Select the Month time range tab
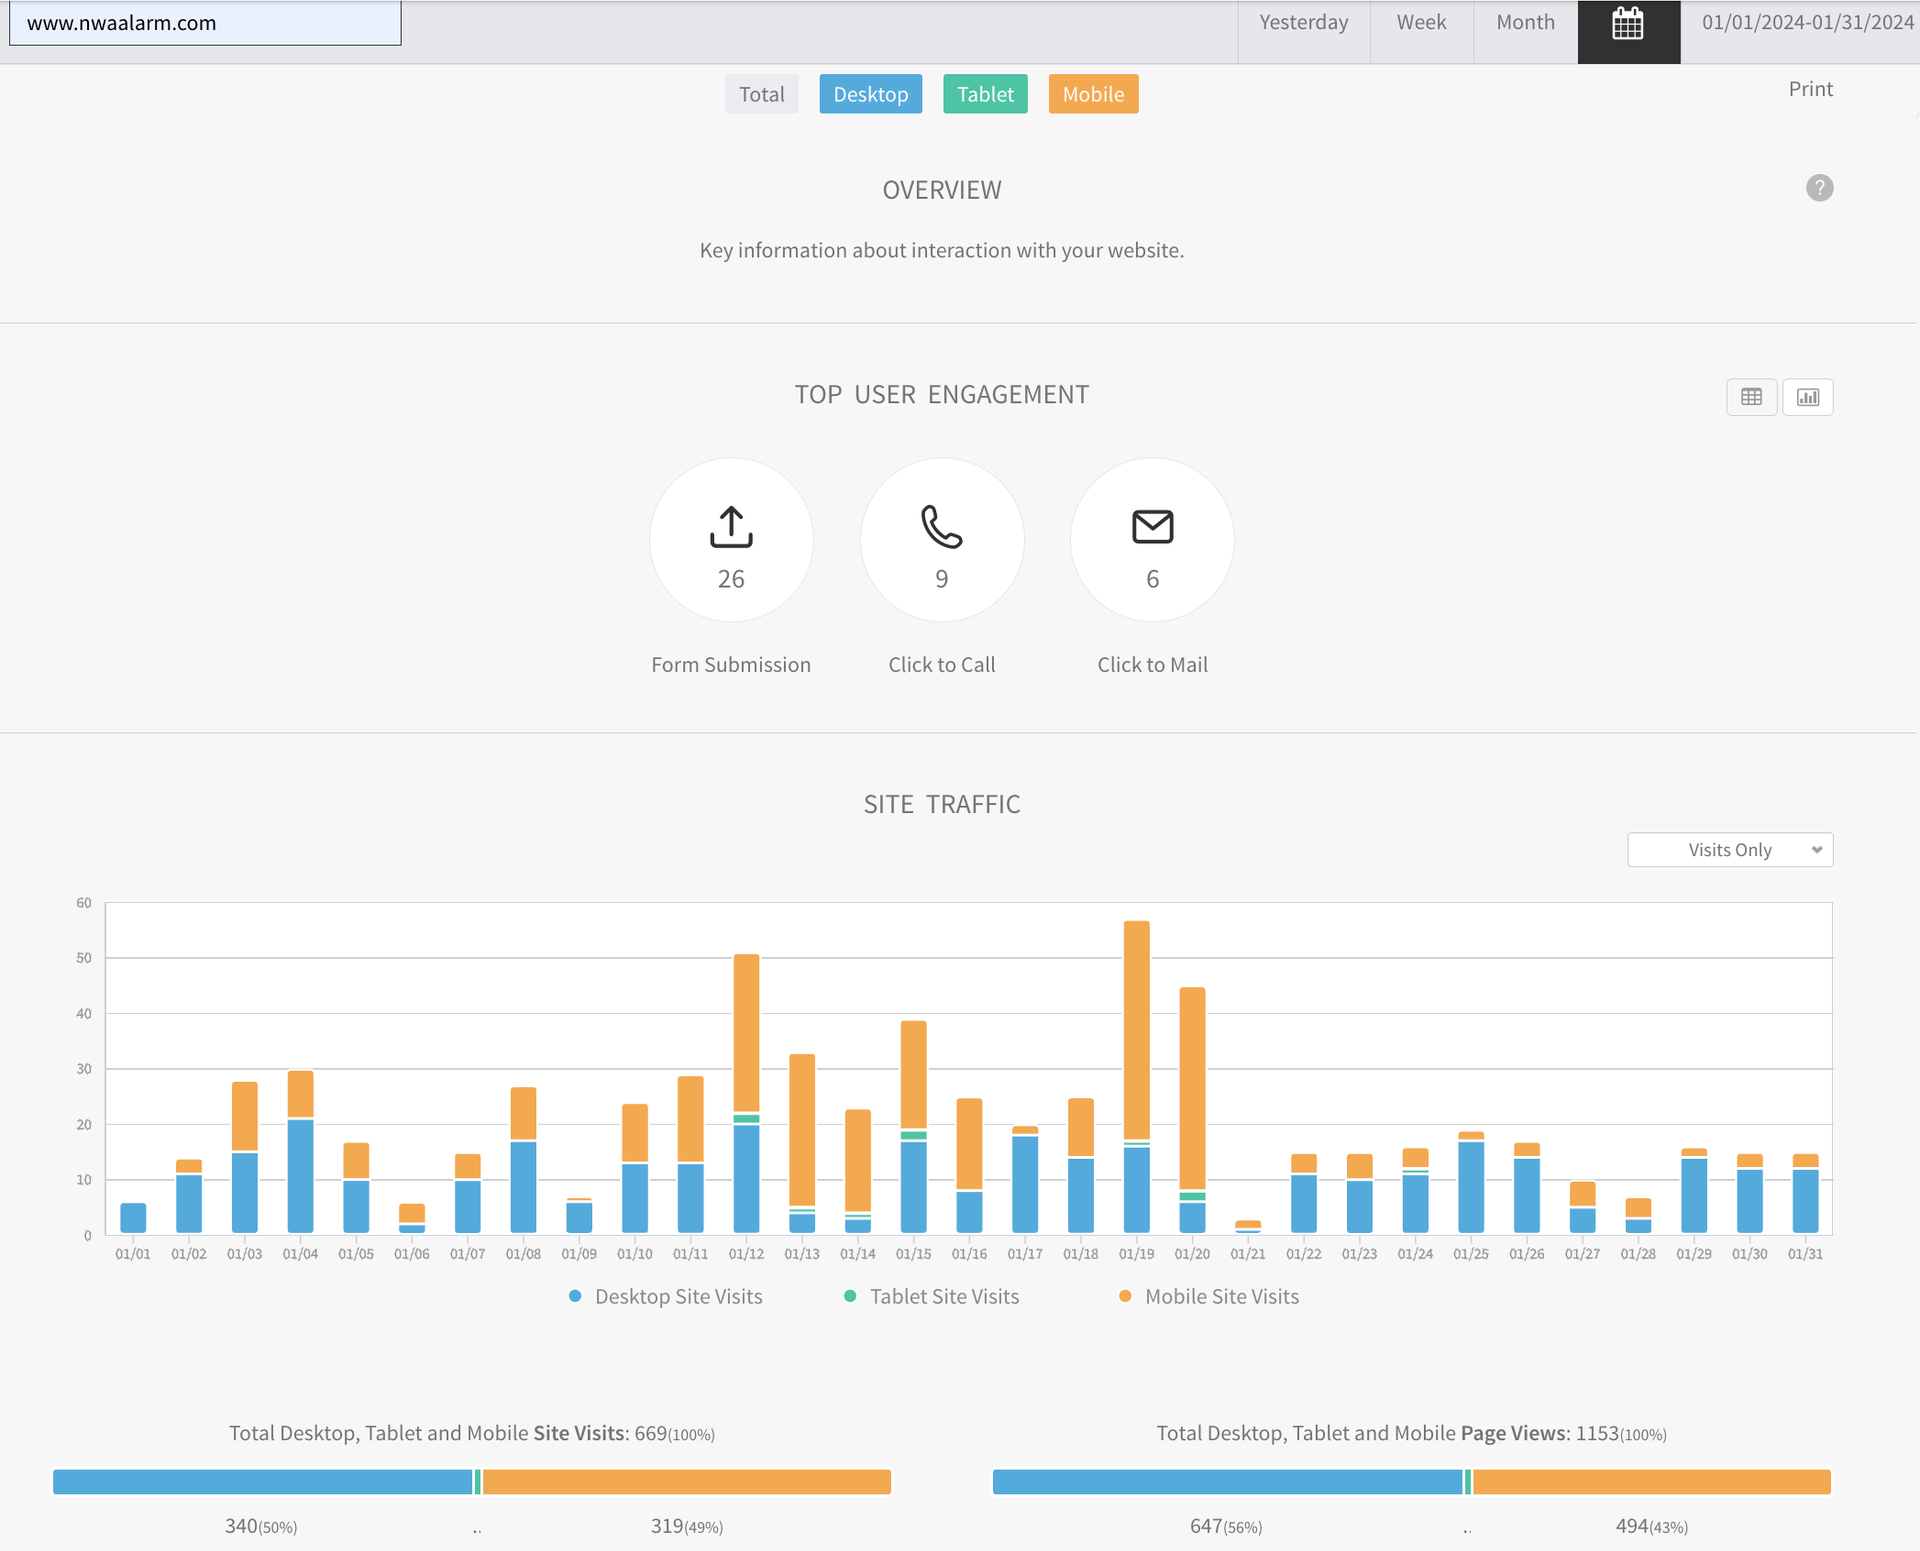Screen dimensions: 1920x1551 click(x=1525, y=23)
